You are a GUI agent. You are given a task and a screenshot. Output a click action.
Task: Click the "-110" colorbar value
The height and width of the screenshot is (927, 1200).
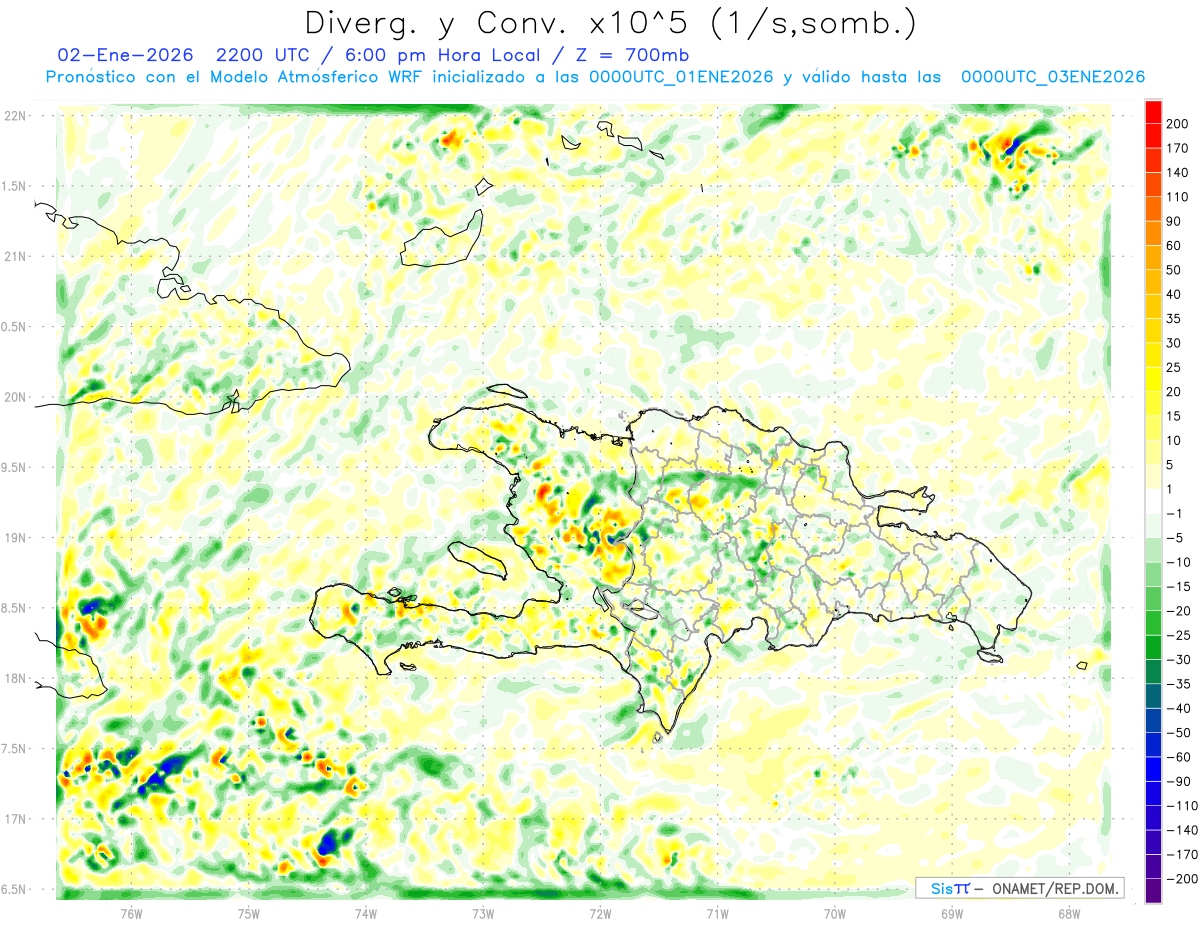click(x=1182, y=806)
